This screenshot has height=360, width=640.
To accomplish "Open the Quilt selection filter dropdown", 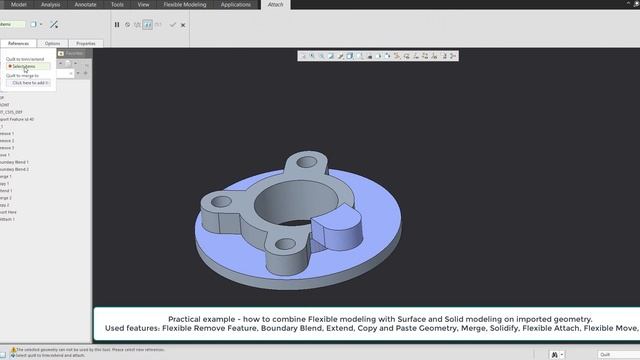I will tap(618, 355).
